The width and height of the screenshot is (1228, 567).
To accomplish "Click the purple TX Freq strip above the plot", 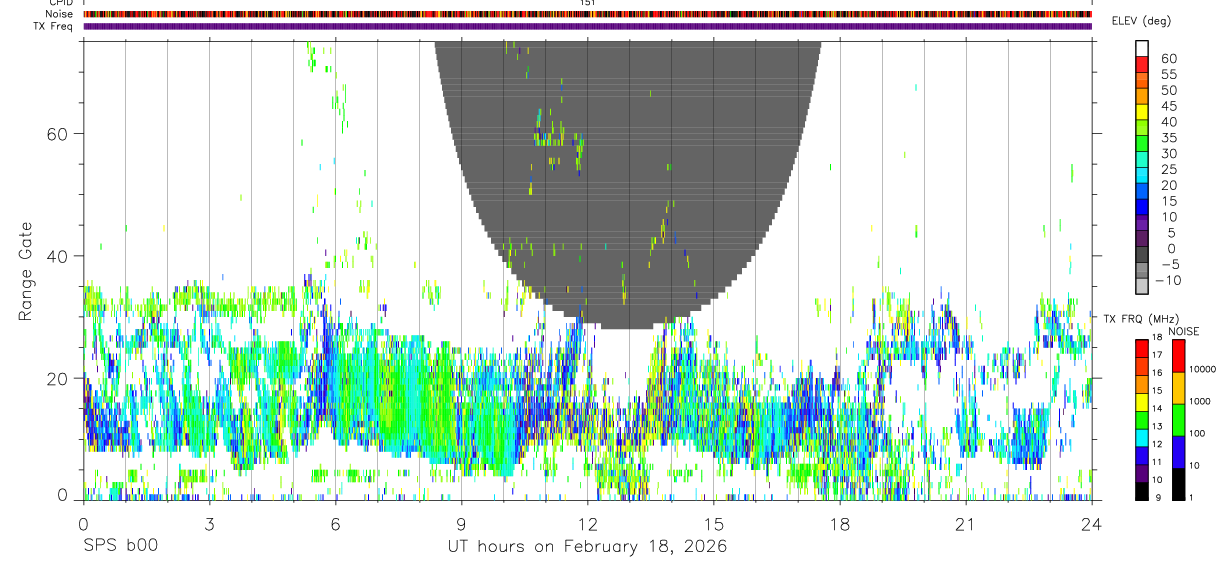I will point(587,26).
